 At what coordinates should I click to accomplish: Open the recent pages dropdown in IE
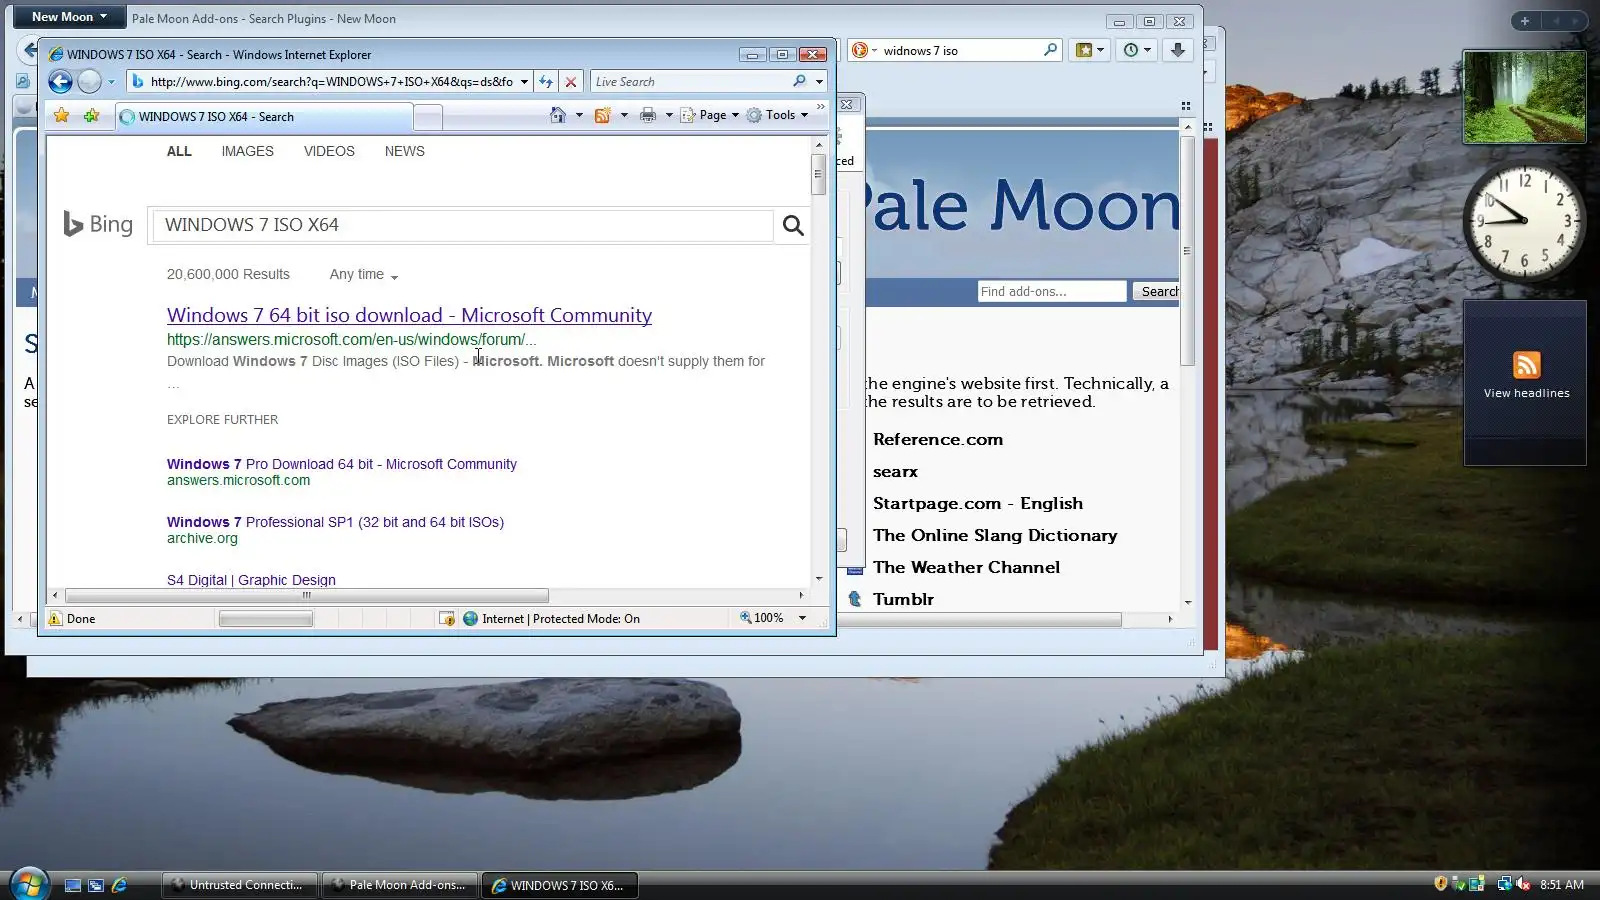point(111,82)
